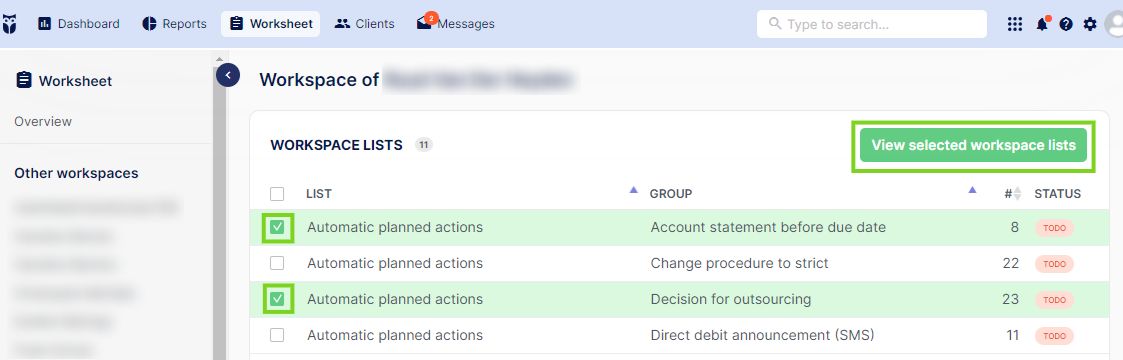Viewport: 1123px width, 360px height.
Task: Check the Direct debit announcement (SMS) row
Action: point(277,335)
